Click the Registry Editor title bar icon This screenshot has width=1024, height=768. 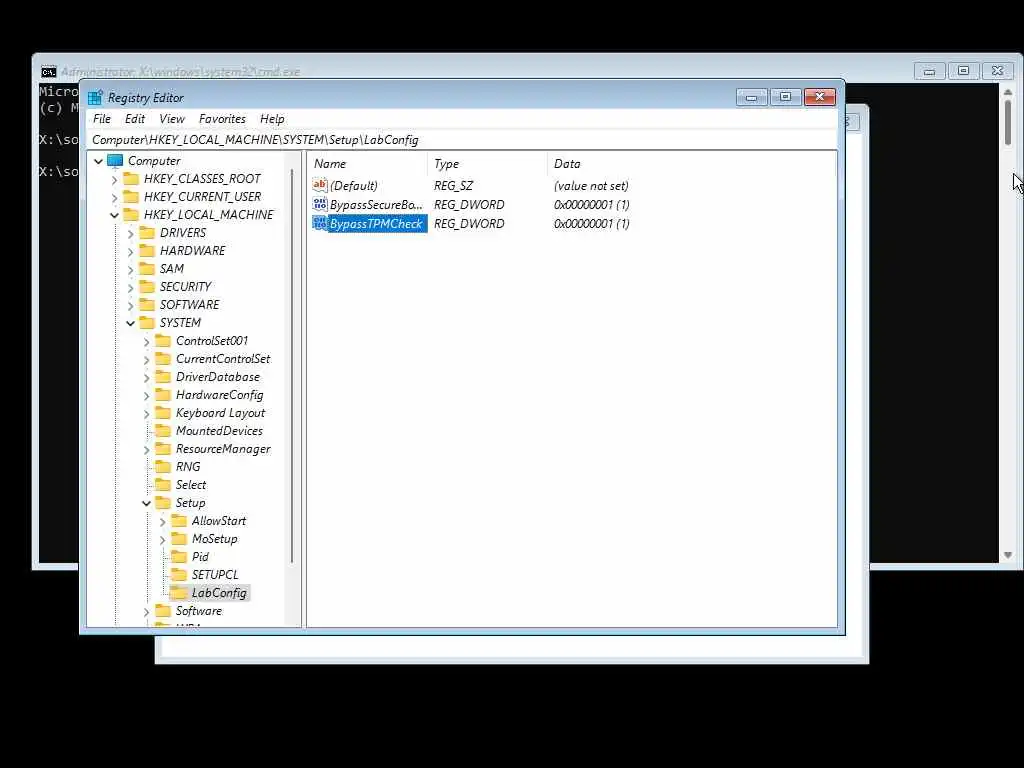95,97
